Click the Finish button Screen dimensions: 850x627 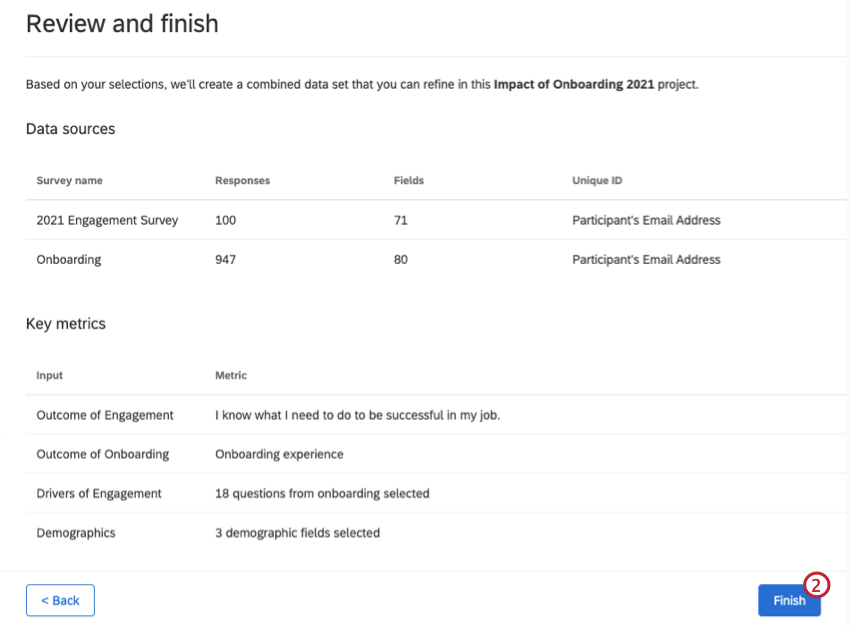pyautogui.click(x=789, y=600)
